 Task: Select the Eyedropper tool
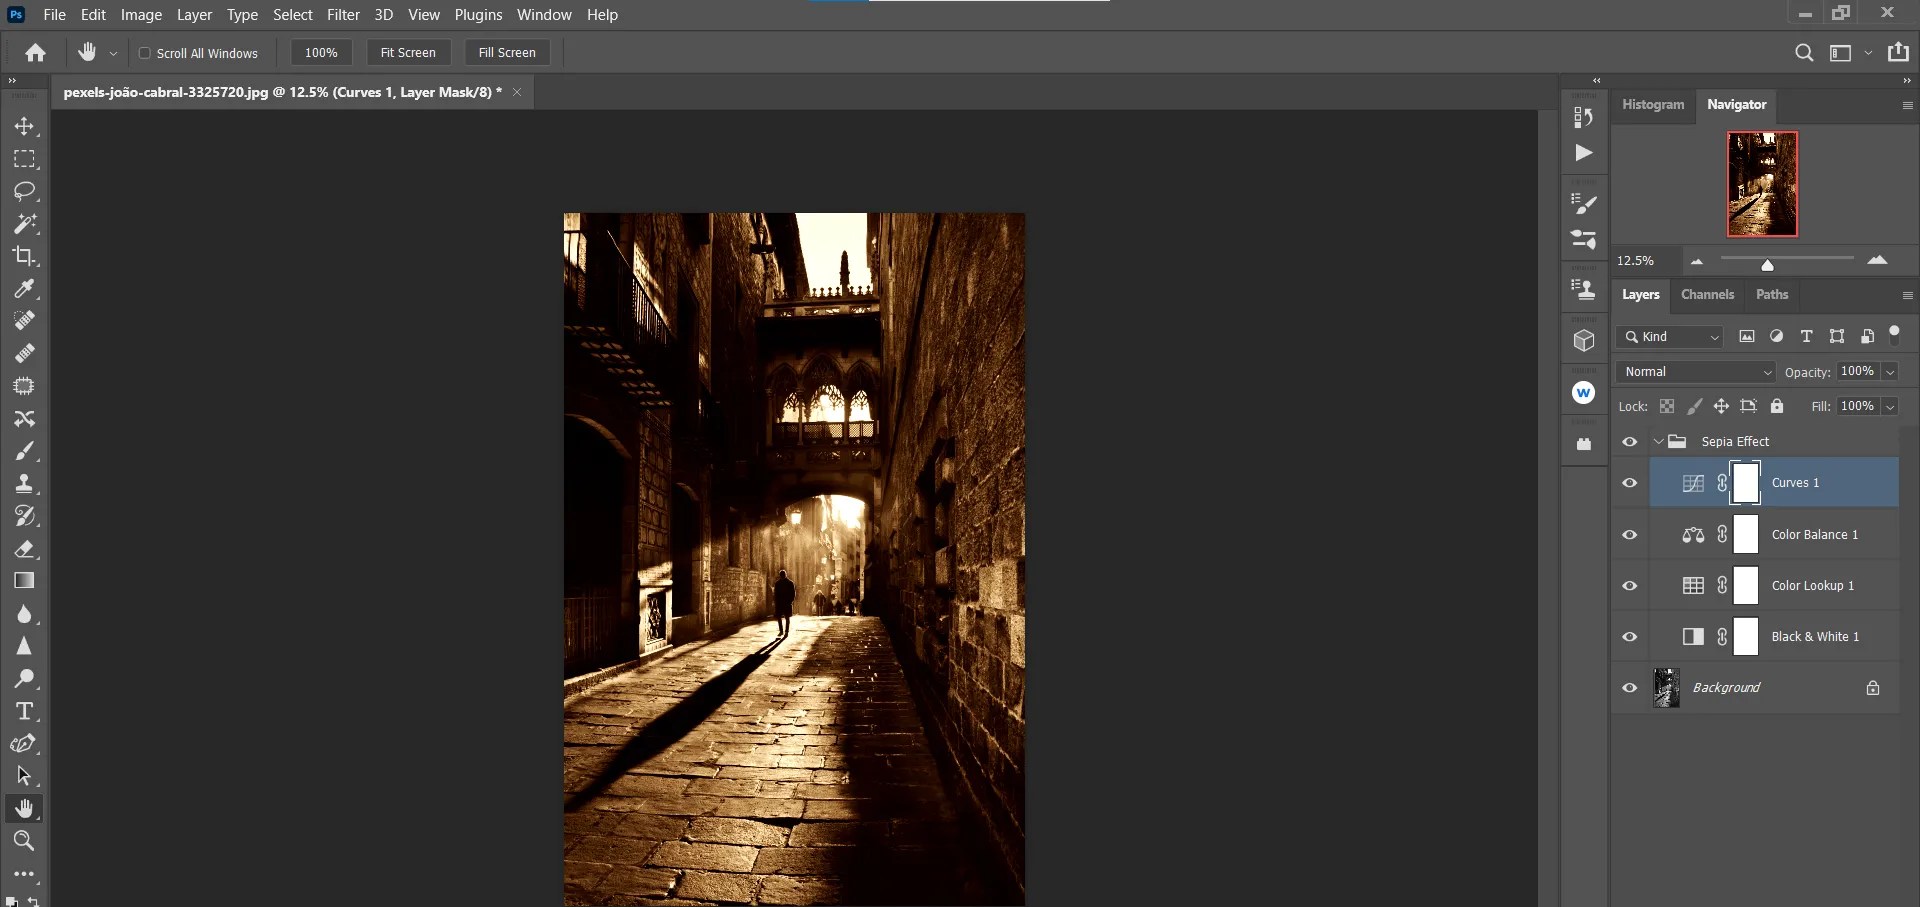click(25, 289)
